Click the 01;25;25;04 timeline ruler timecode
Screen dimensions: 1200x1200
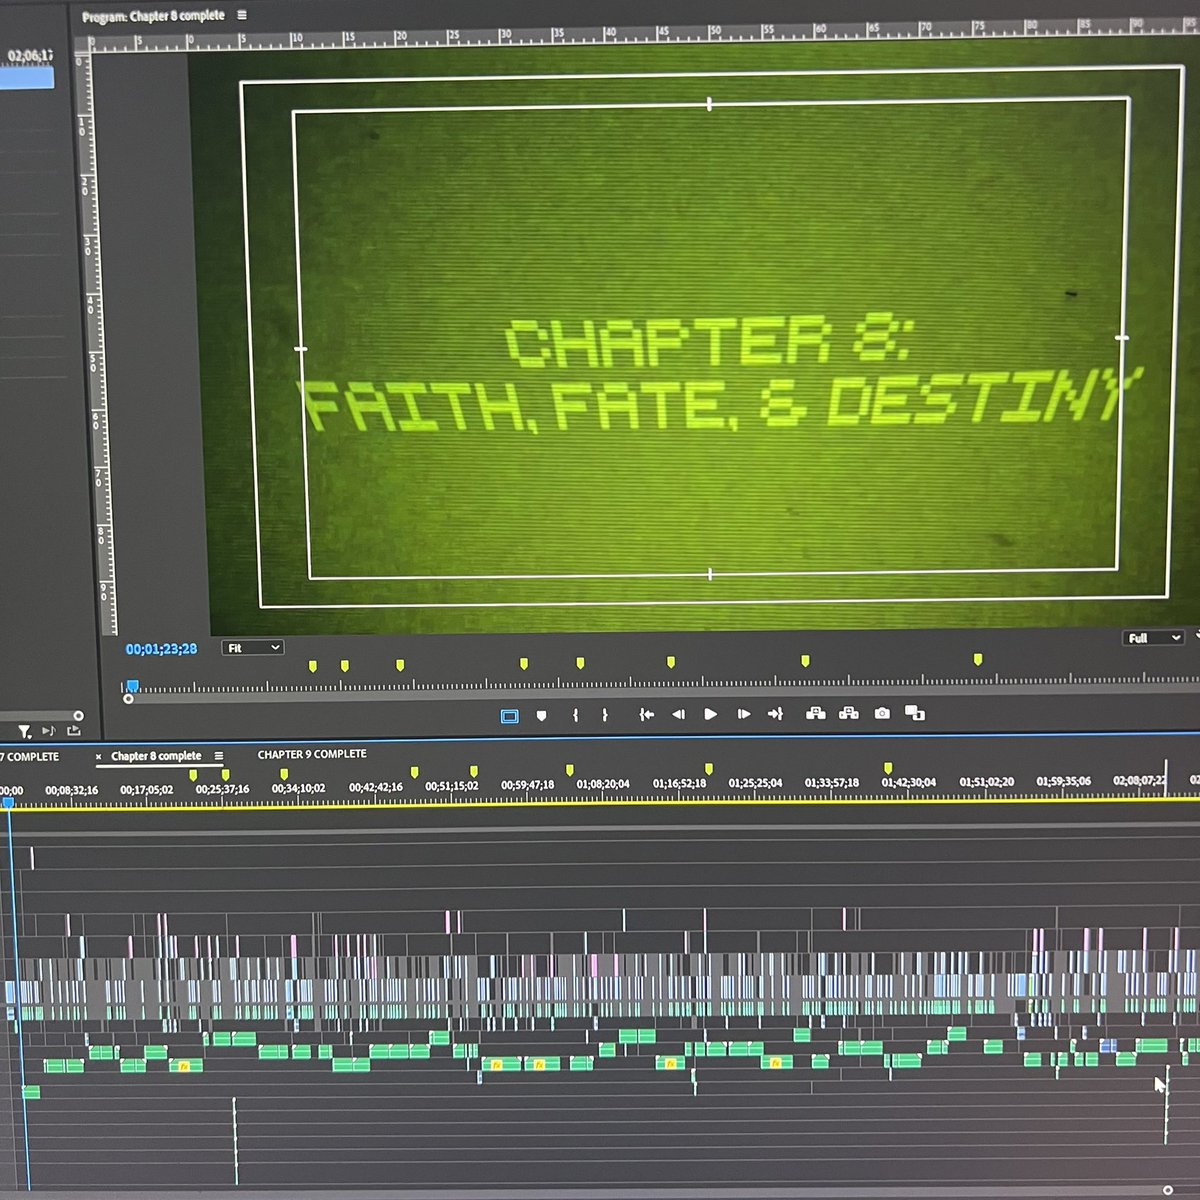(x=756, y=783)
